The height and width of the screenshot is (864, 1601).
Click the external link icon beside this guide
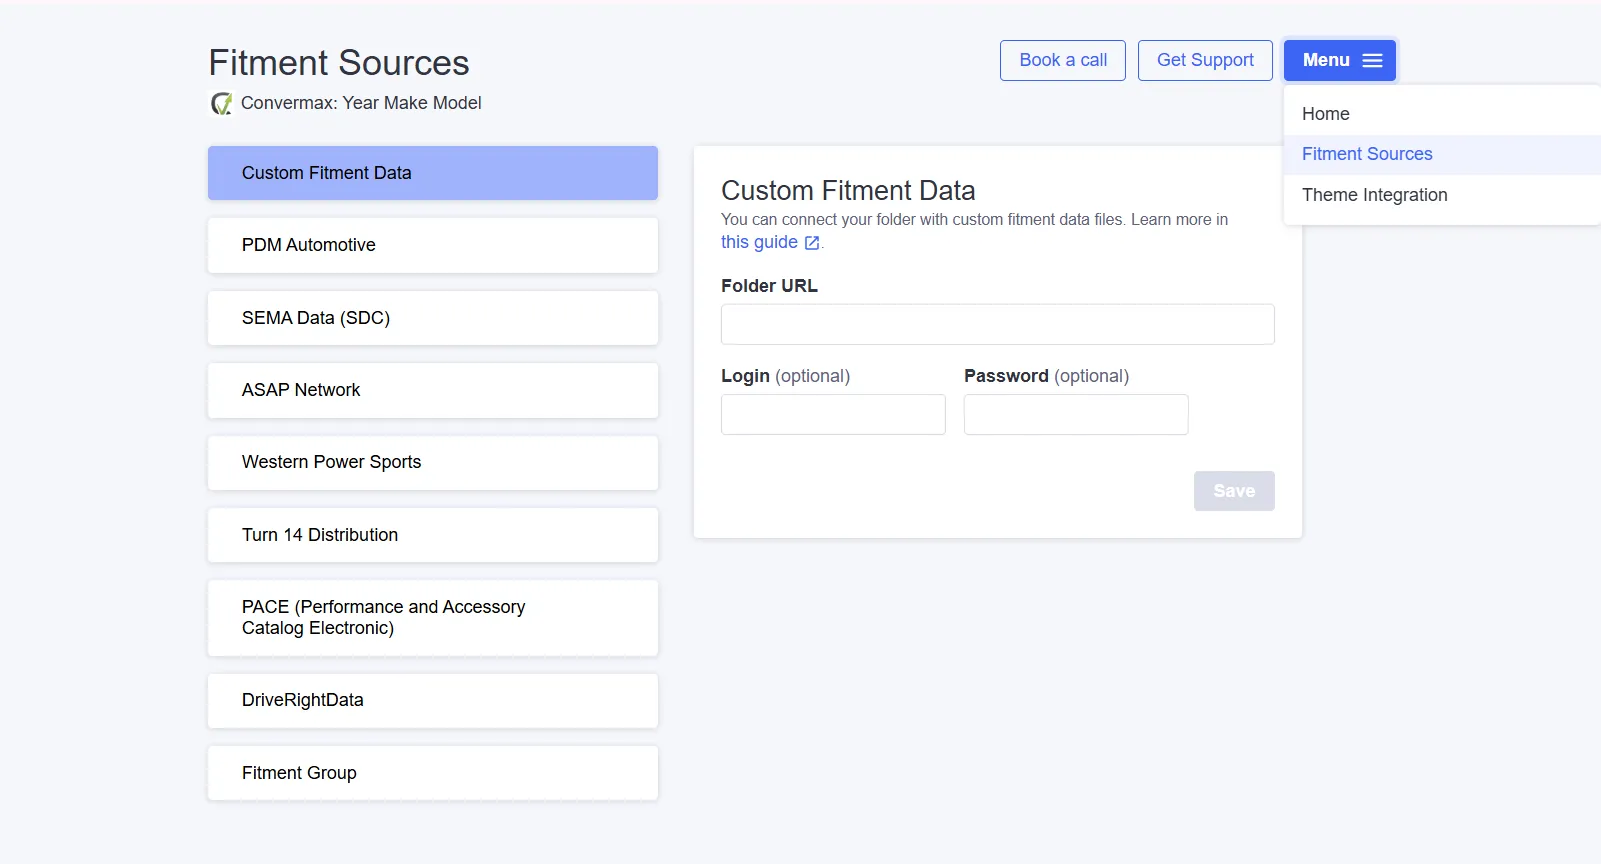click(812, 243)
